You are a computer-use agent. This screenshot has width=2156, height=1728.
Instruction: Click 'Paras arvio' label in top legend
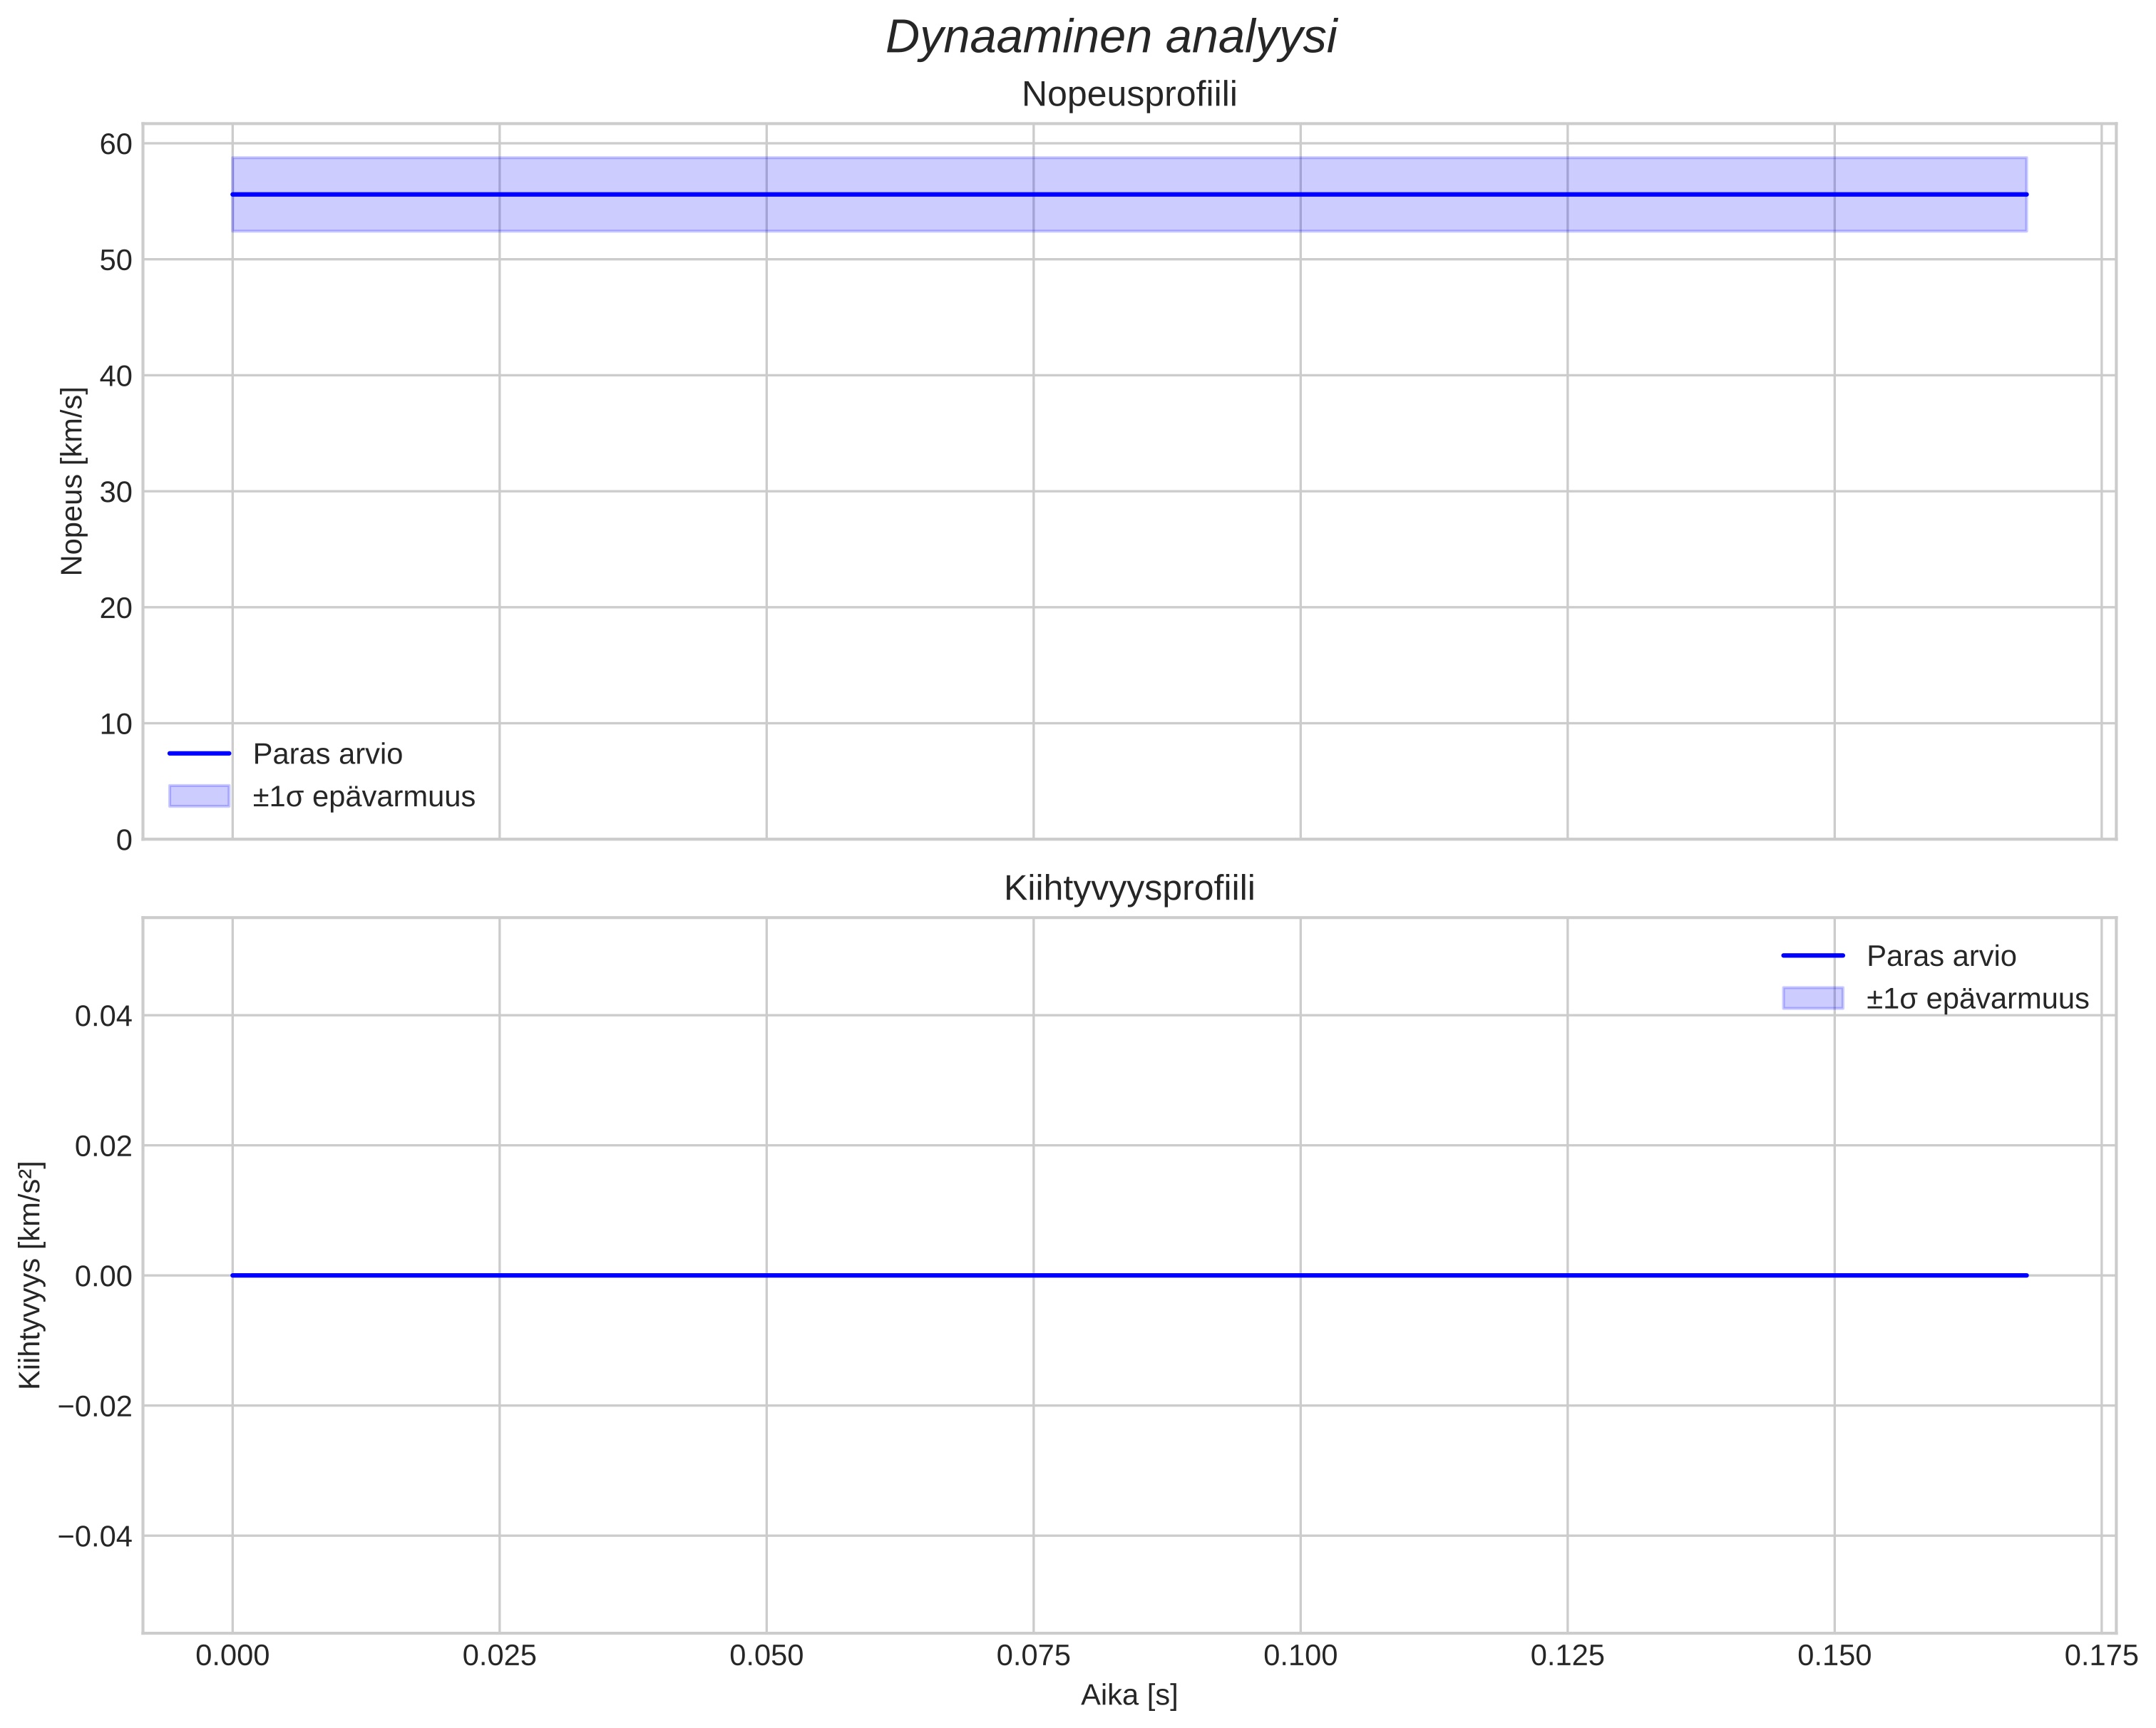(328, 754)
